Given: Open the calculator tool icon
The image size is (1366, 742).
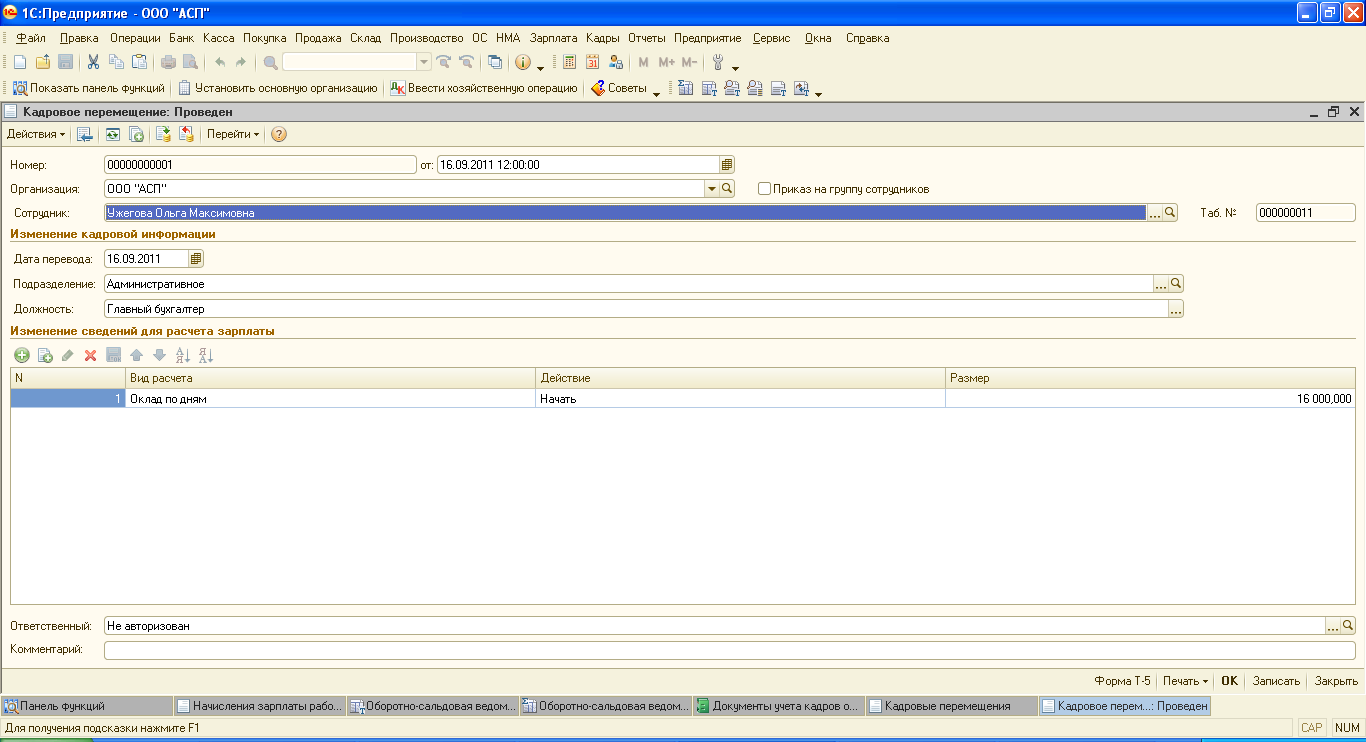Looking at the screenshot, I should 570,62.
